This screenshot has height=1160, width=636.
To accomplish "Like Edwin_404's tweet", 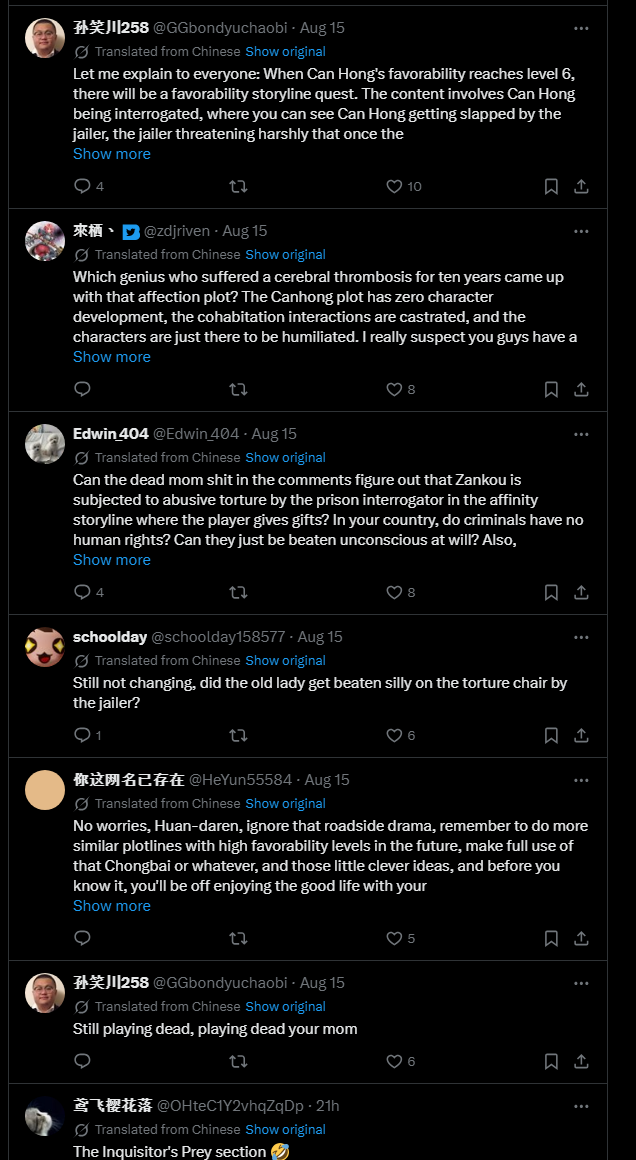I will [x=395, y=592].
